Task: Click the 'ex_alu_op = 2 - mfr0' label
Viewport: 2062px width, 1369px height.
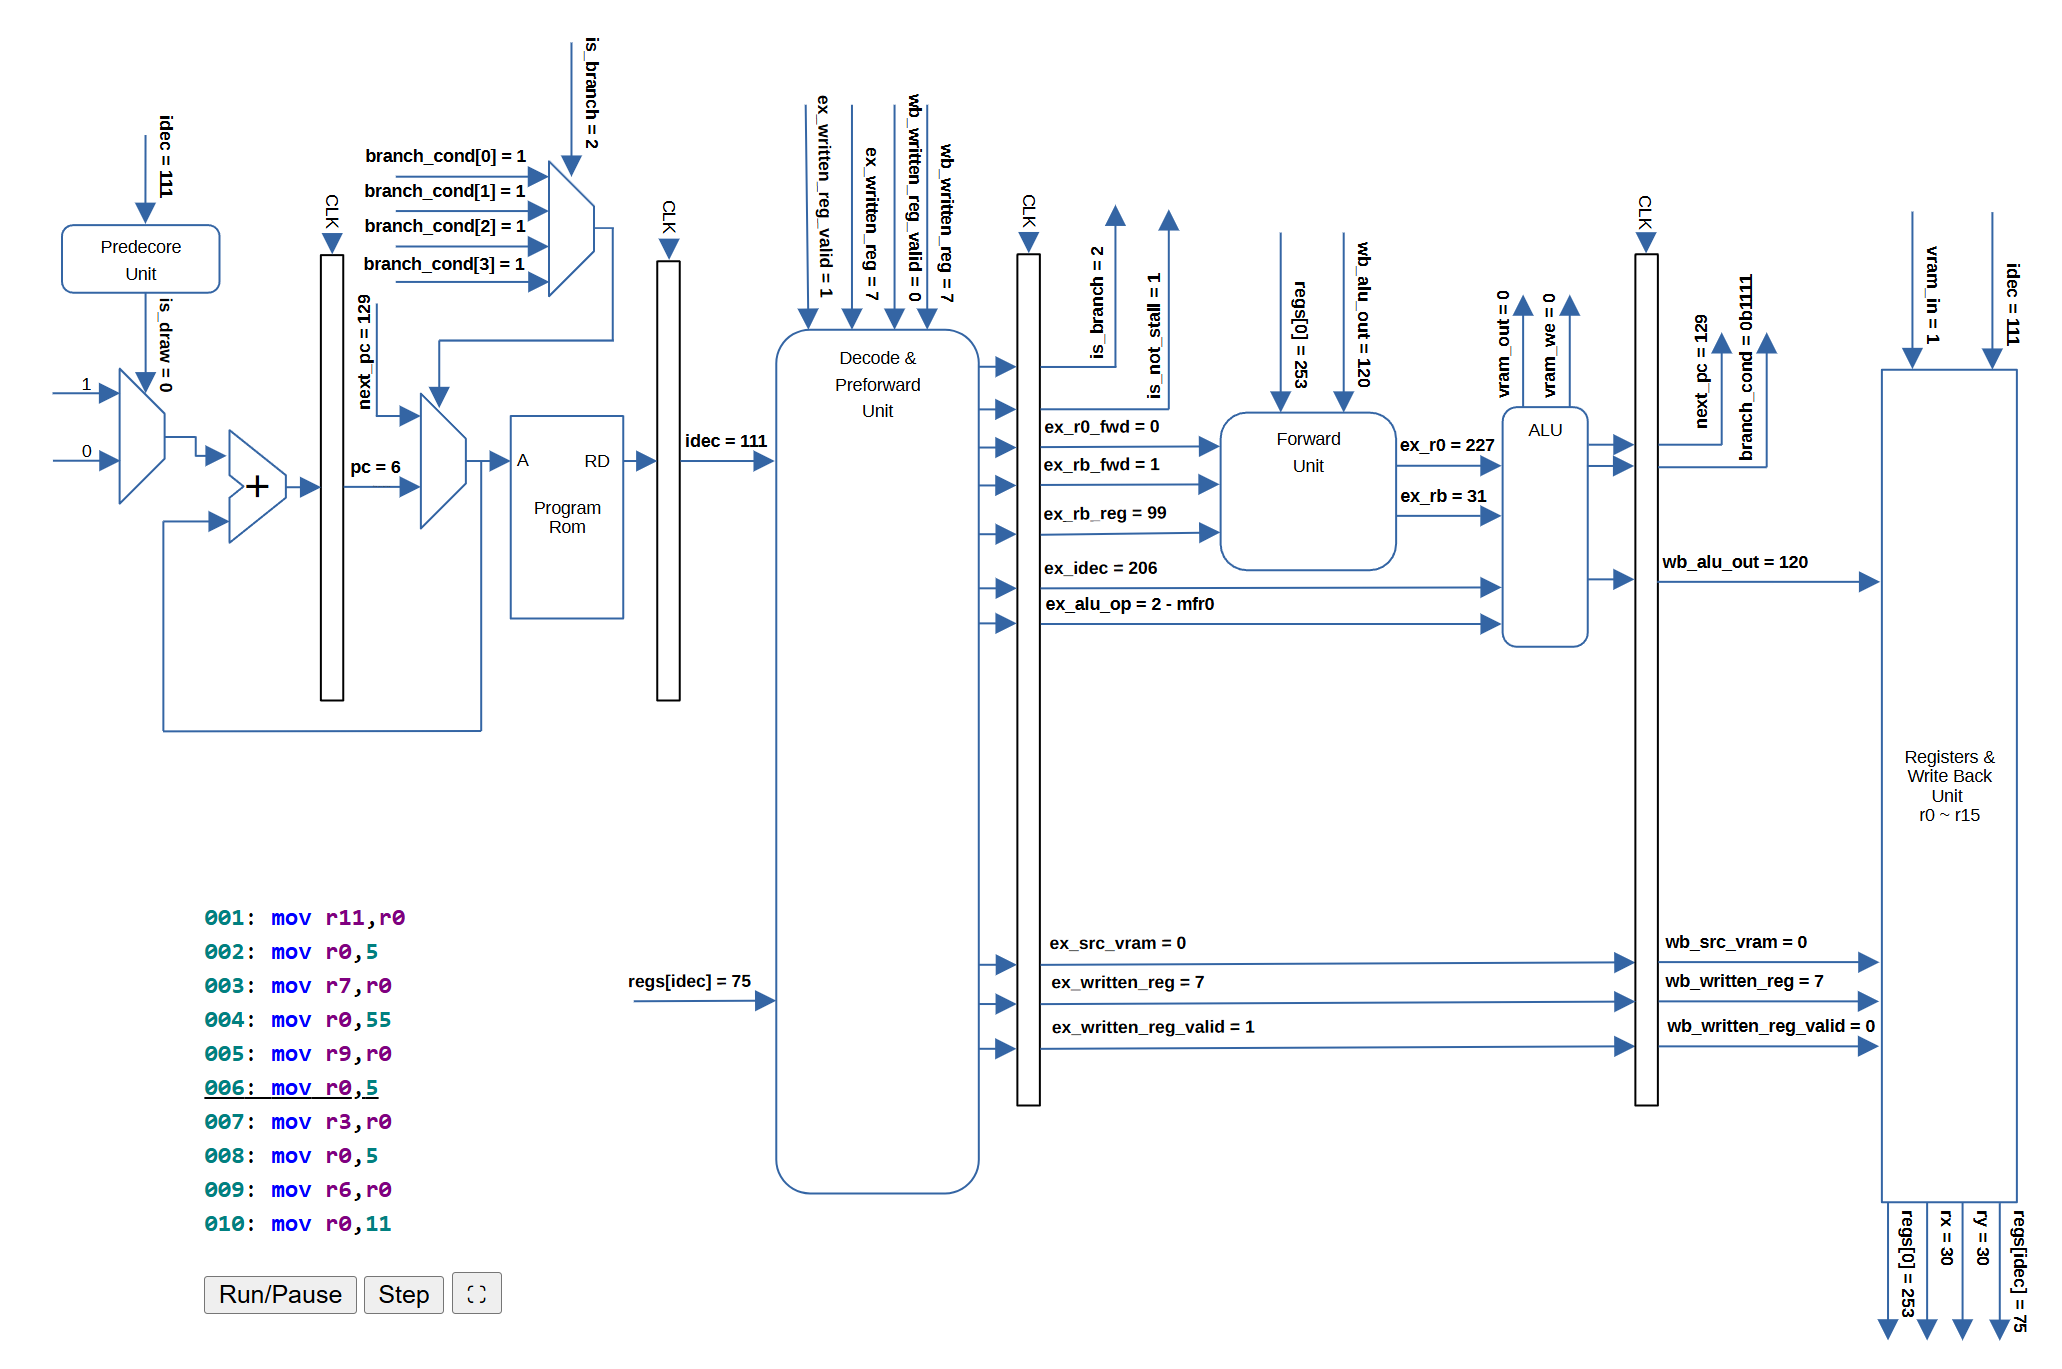Action: [x=1130, y=604]
